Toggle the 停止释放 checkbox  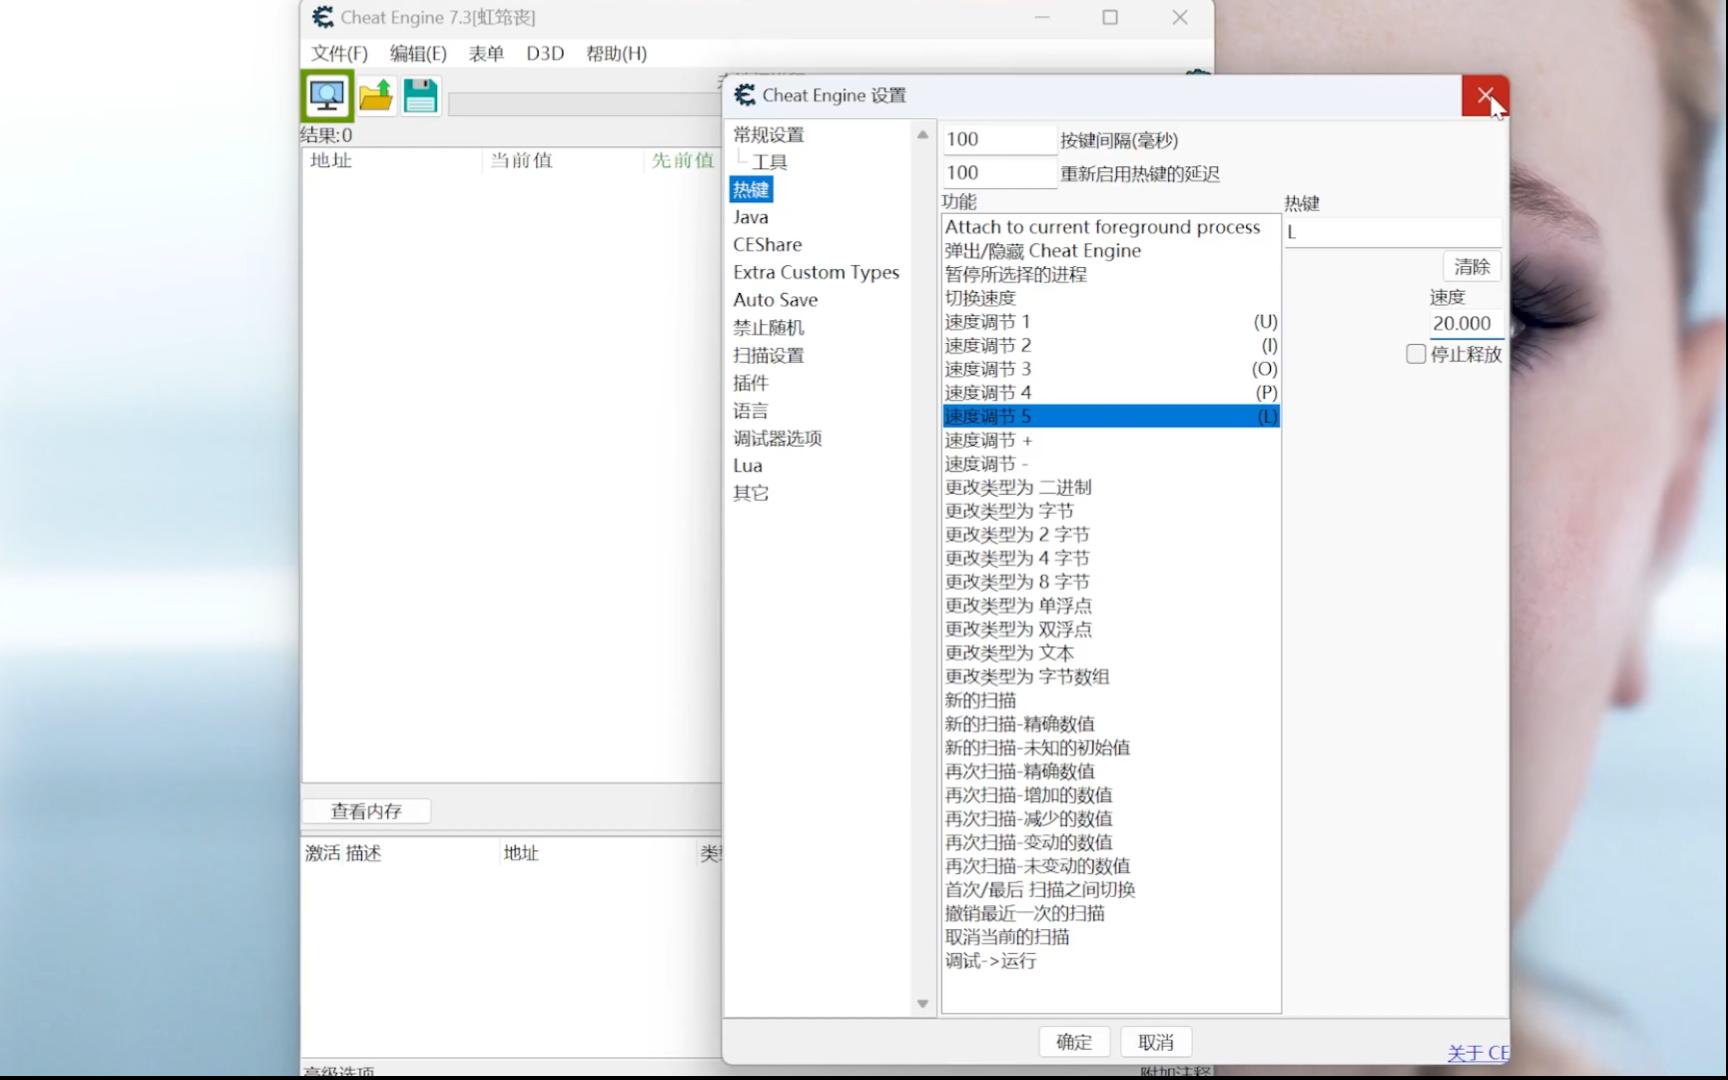[1416, 354]
